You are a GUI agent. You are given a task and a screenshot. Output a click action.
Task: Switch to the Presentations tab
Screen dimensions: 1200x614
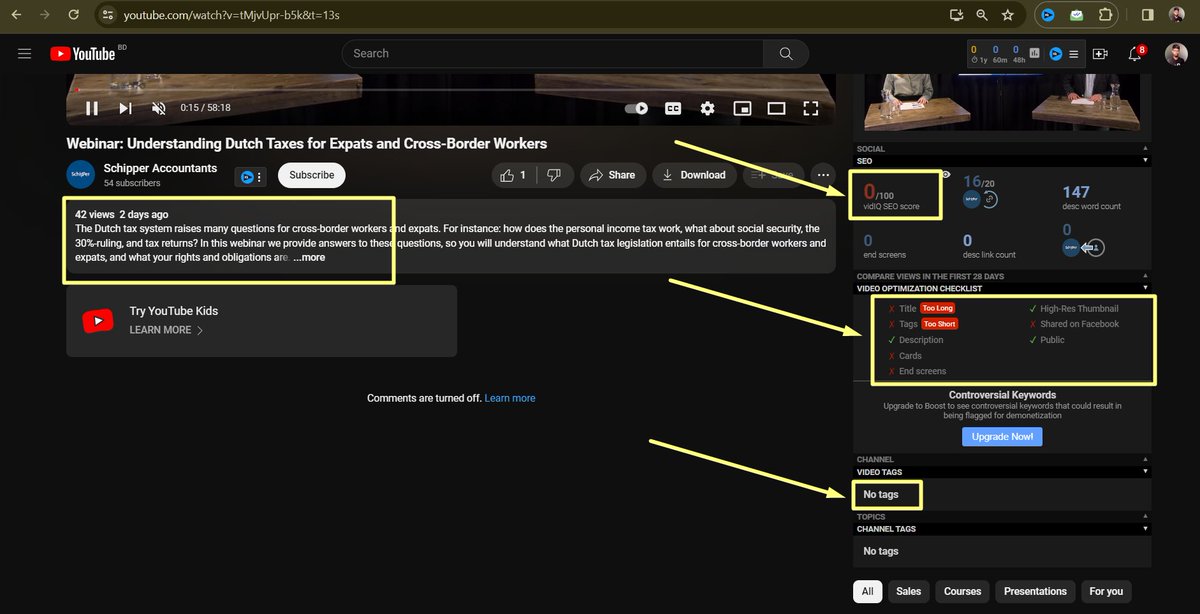(x=1035, y=591)
